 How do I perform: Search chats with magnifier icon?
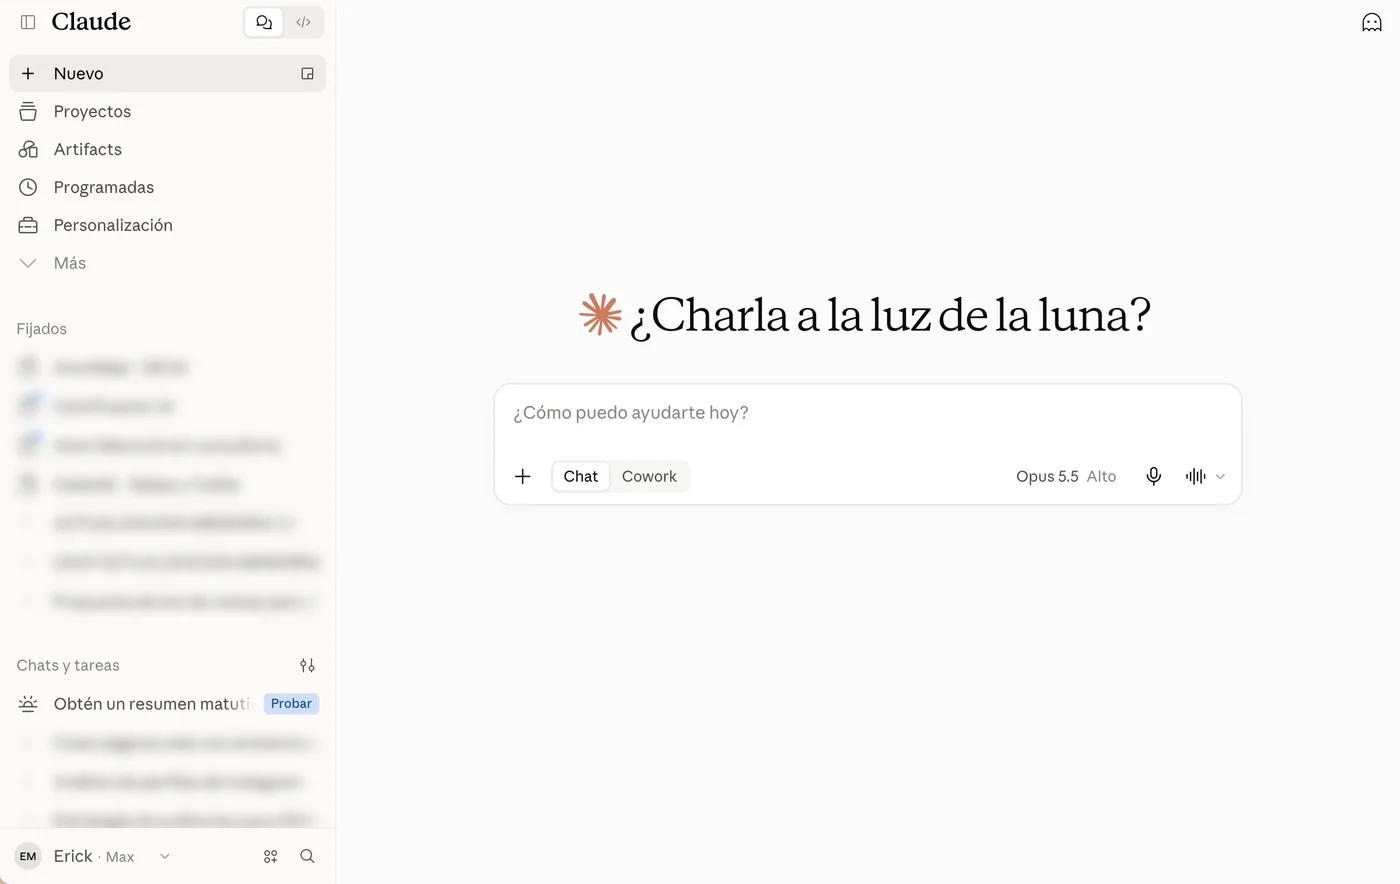tap(307, 856)
